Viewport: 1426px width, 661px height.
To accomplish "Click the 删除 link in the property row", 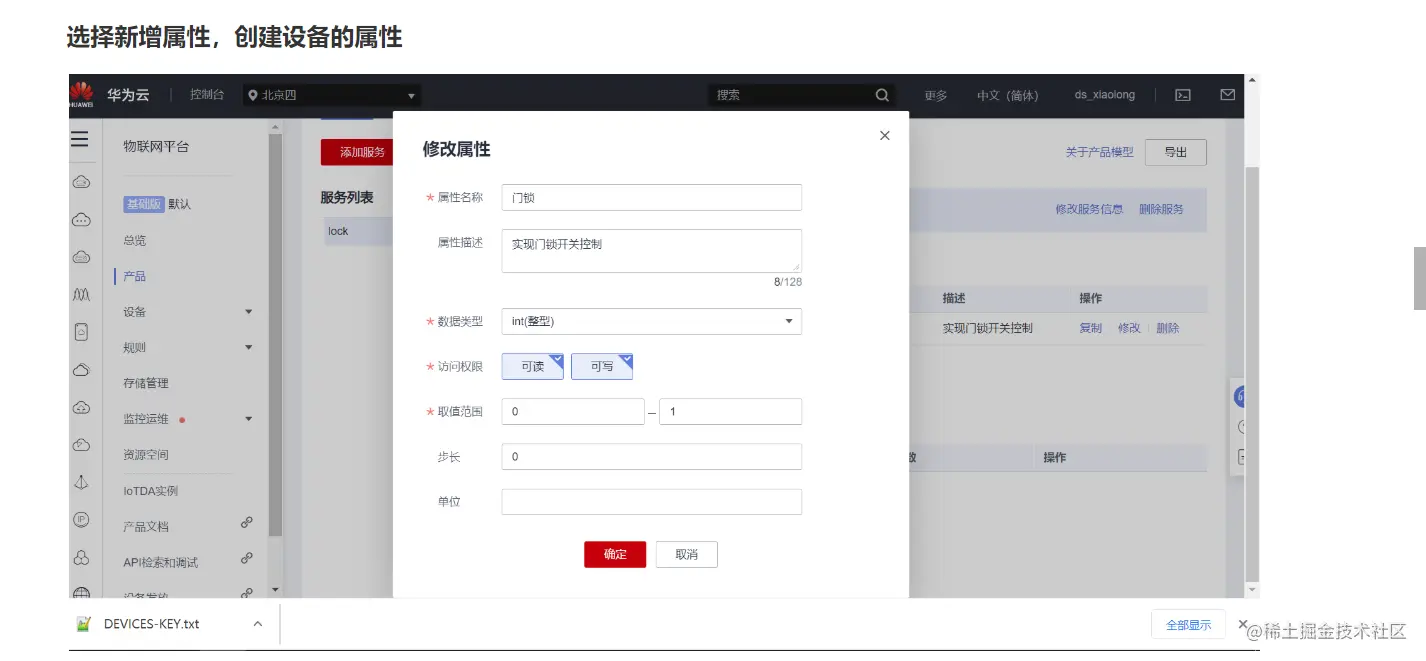I will click(x=1167, y=327).
